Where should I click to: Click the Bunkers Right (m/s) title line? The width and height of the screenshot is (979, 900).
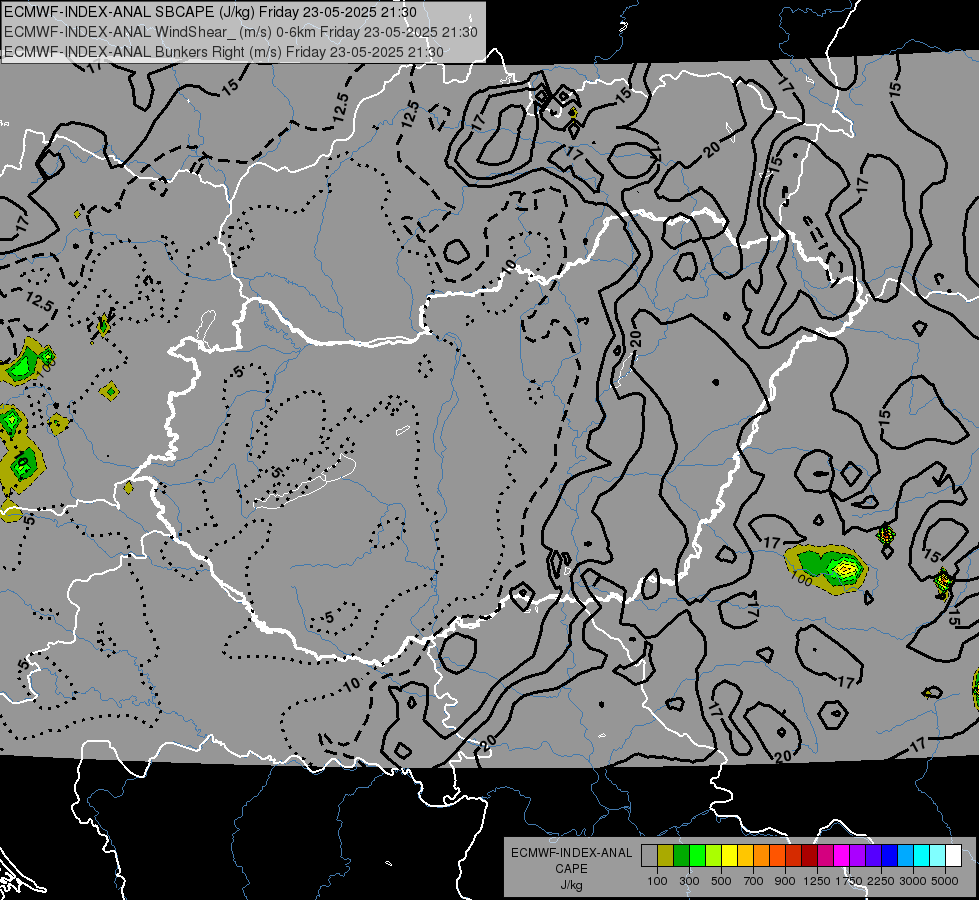point(224,52)
